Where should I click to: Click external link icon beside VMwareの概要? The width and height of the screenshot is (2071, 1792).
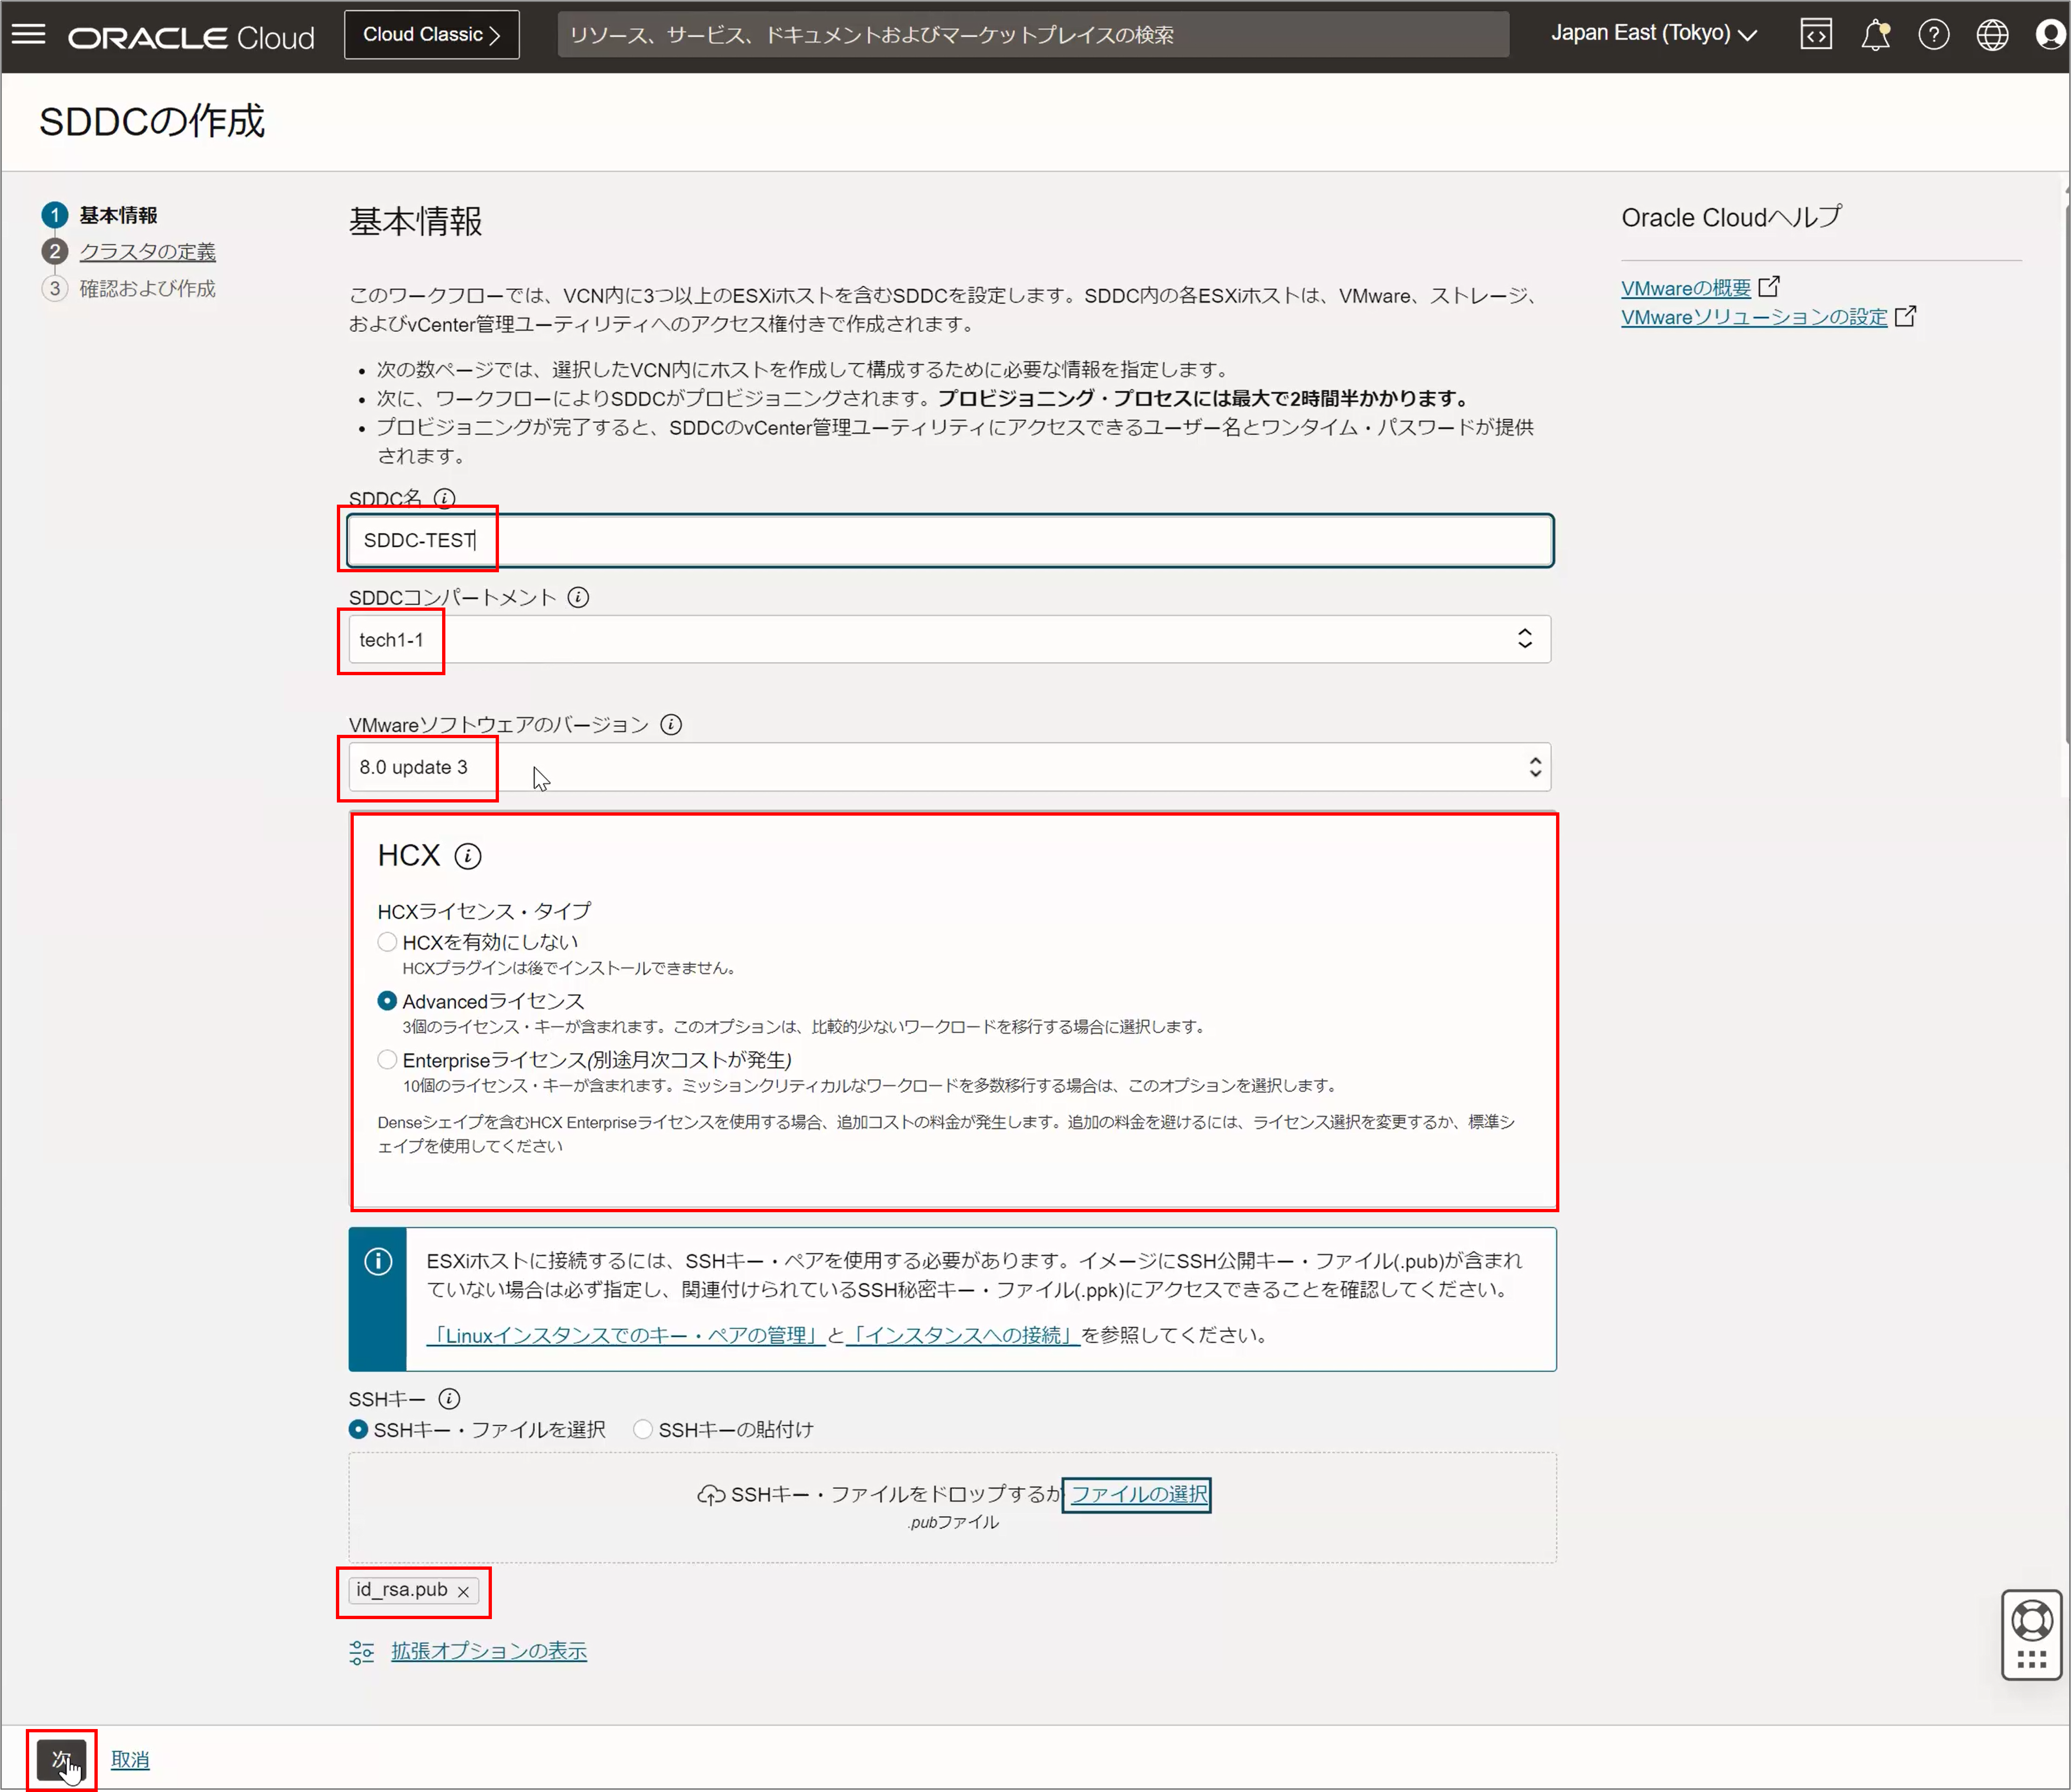tap(1769, 287)
